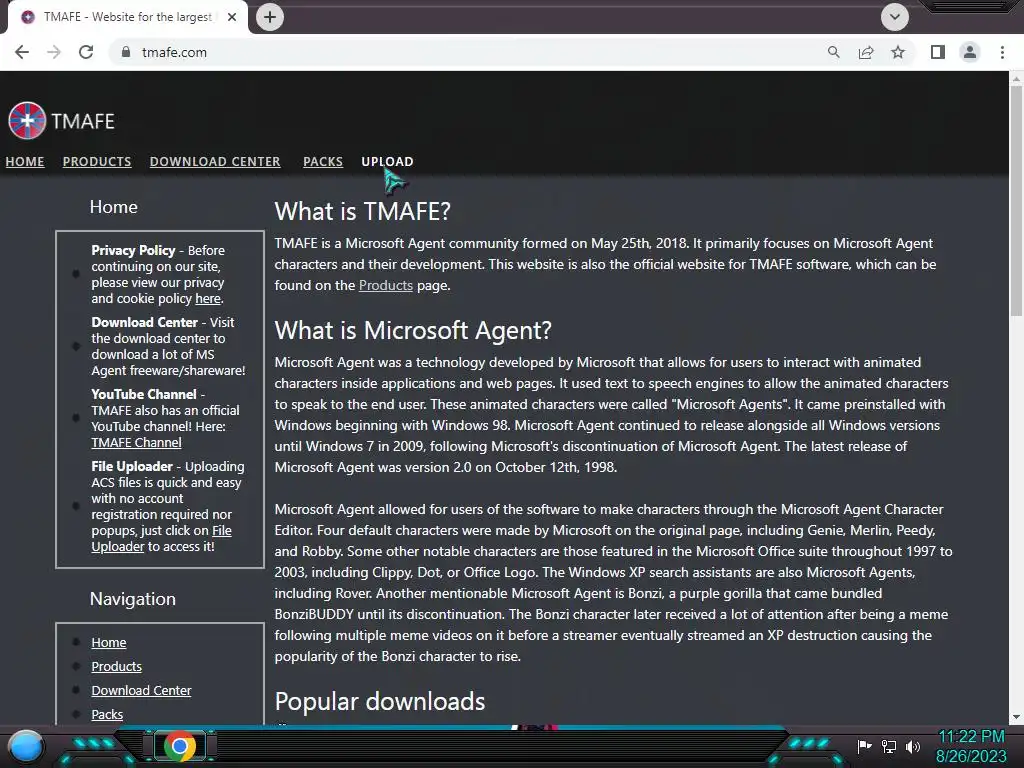Click the browser back arrow
The height and width of the screenshot is (768, 1024).
[22, 52]
